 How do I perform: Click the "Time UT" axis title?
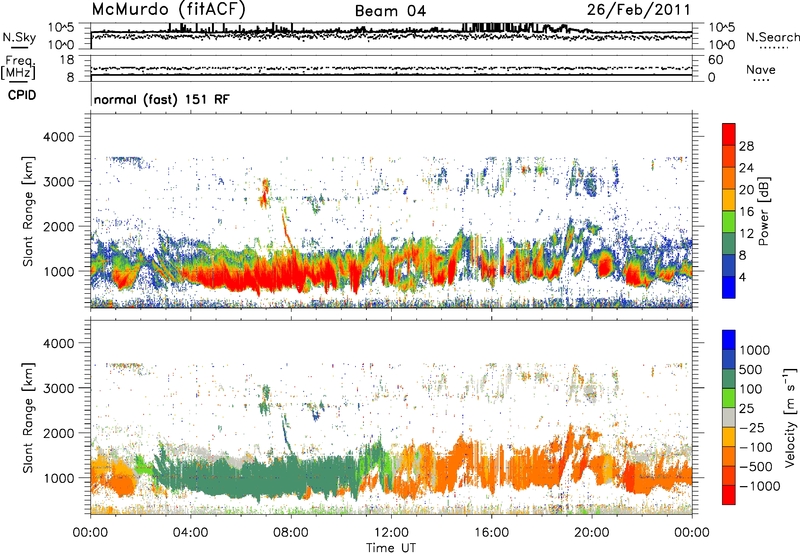click(x=391, y=548)
